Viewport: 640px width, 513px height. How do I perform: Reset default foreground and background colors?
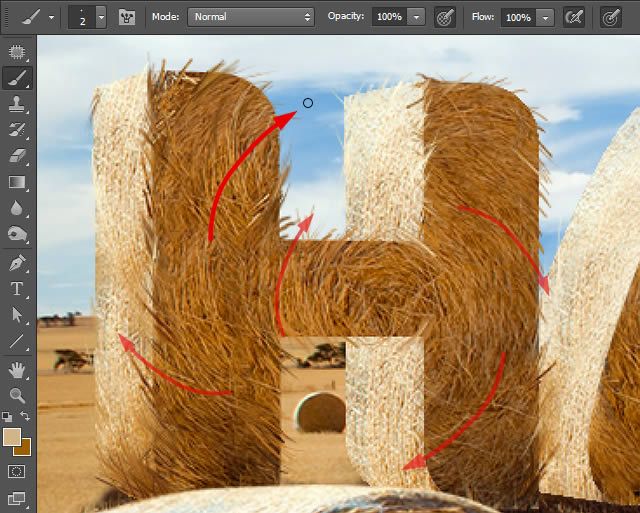click(7, 416)
